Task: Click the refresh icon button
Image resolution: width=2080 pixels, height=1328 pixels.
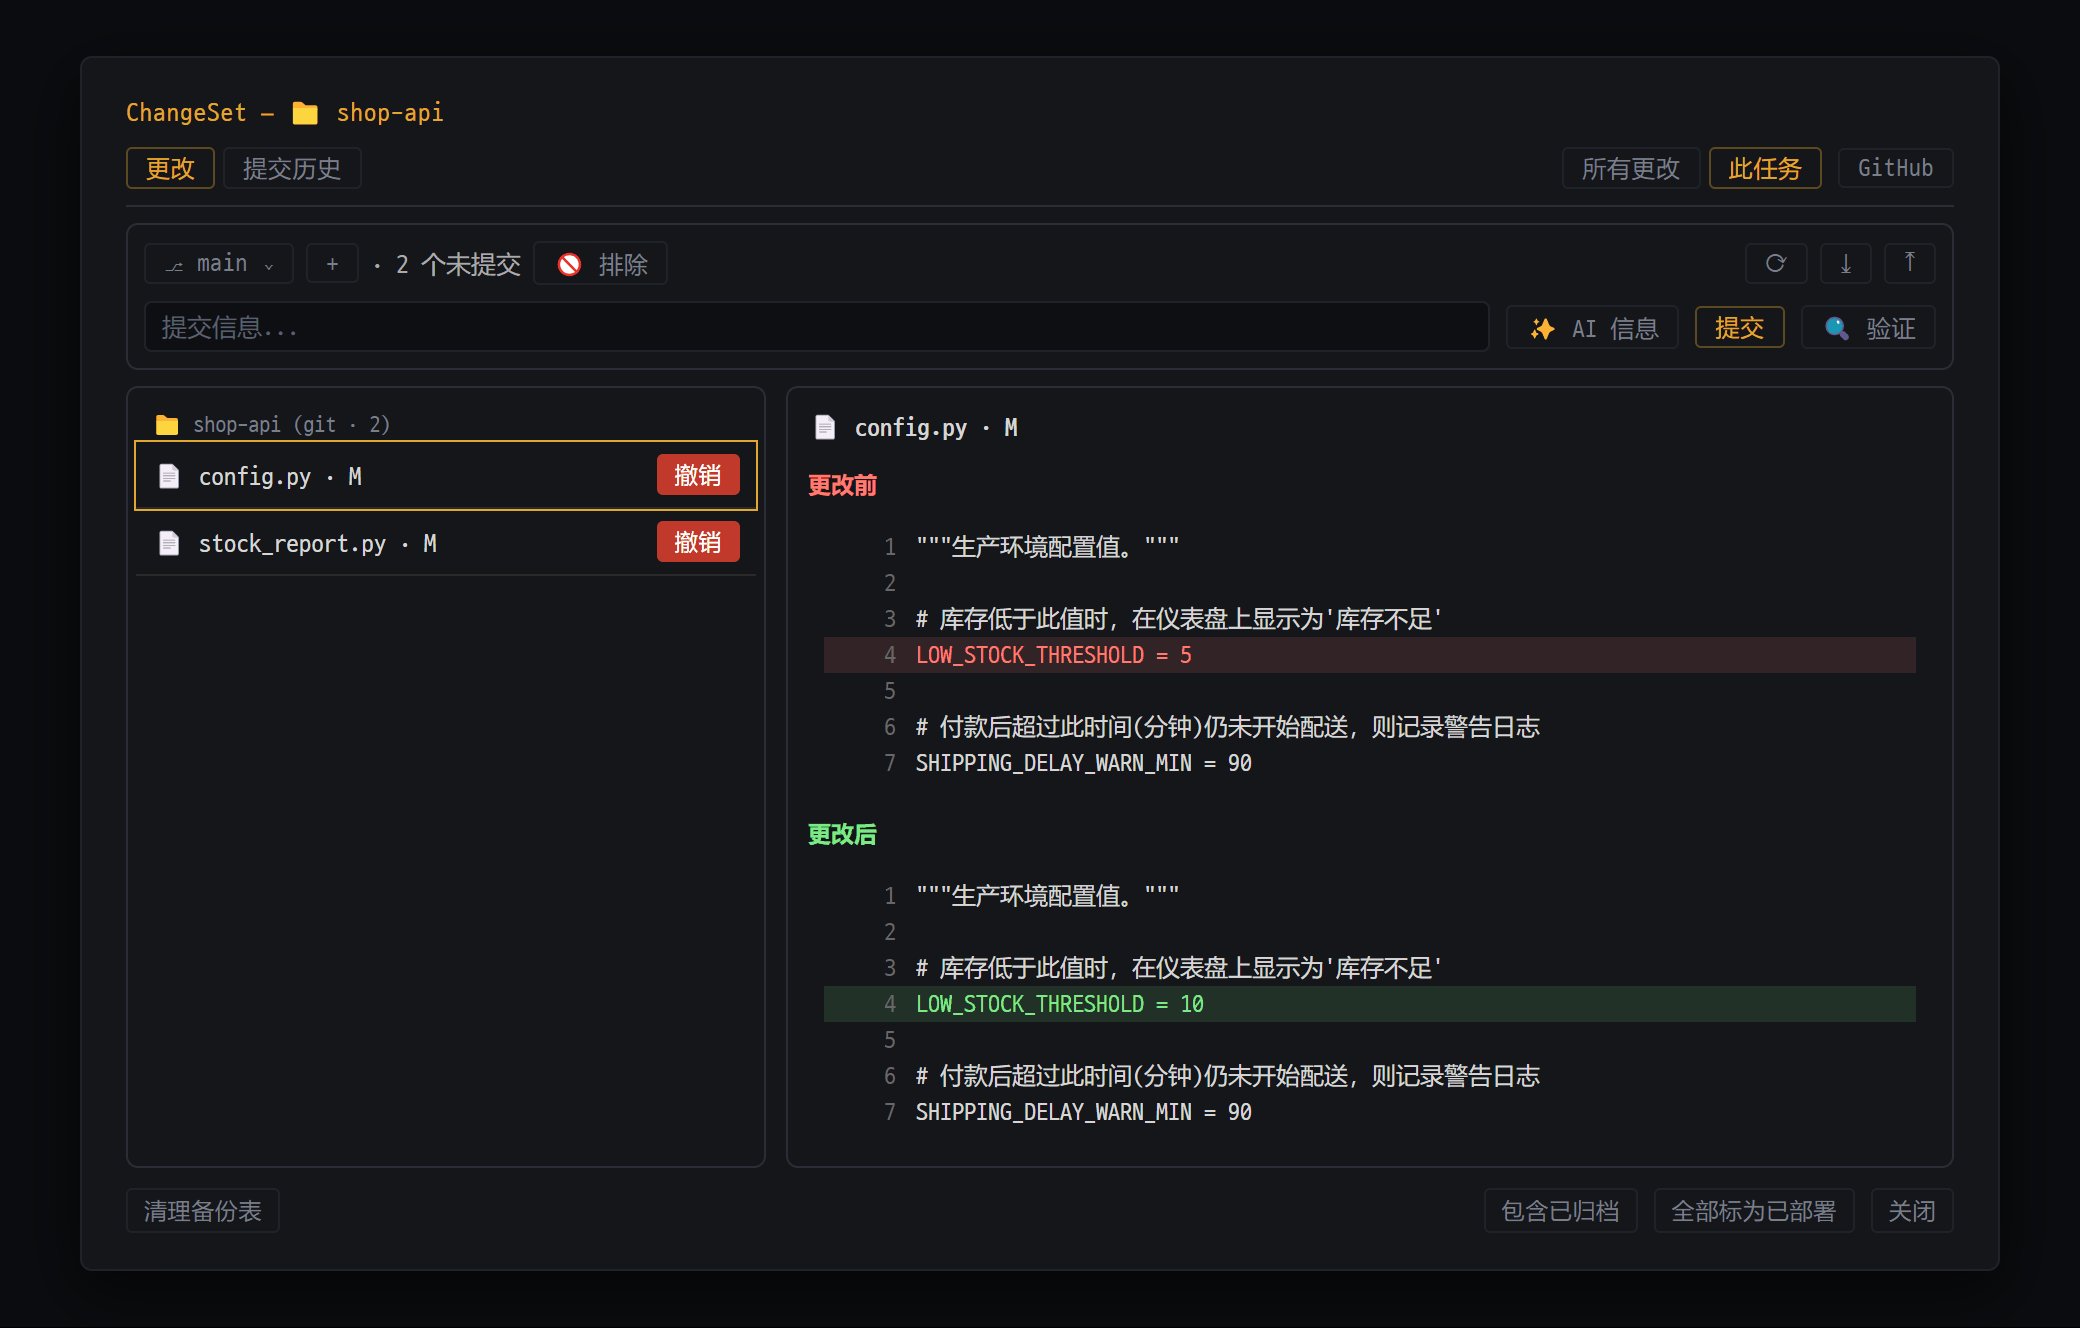Action: click(x=1776, y=264)
